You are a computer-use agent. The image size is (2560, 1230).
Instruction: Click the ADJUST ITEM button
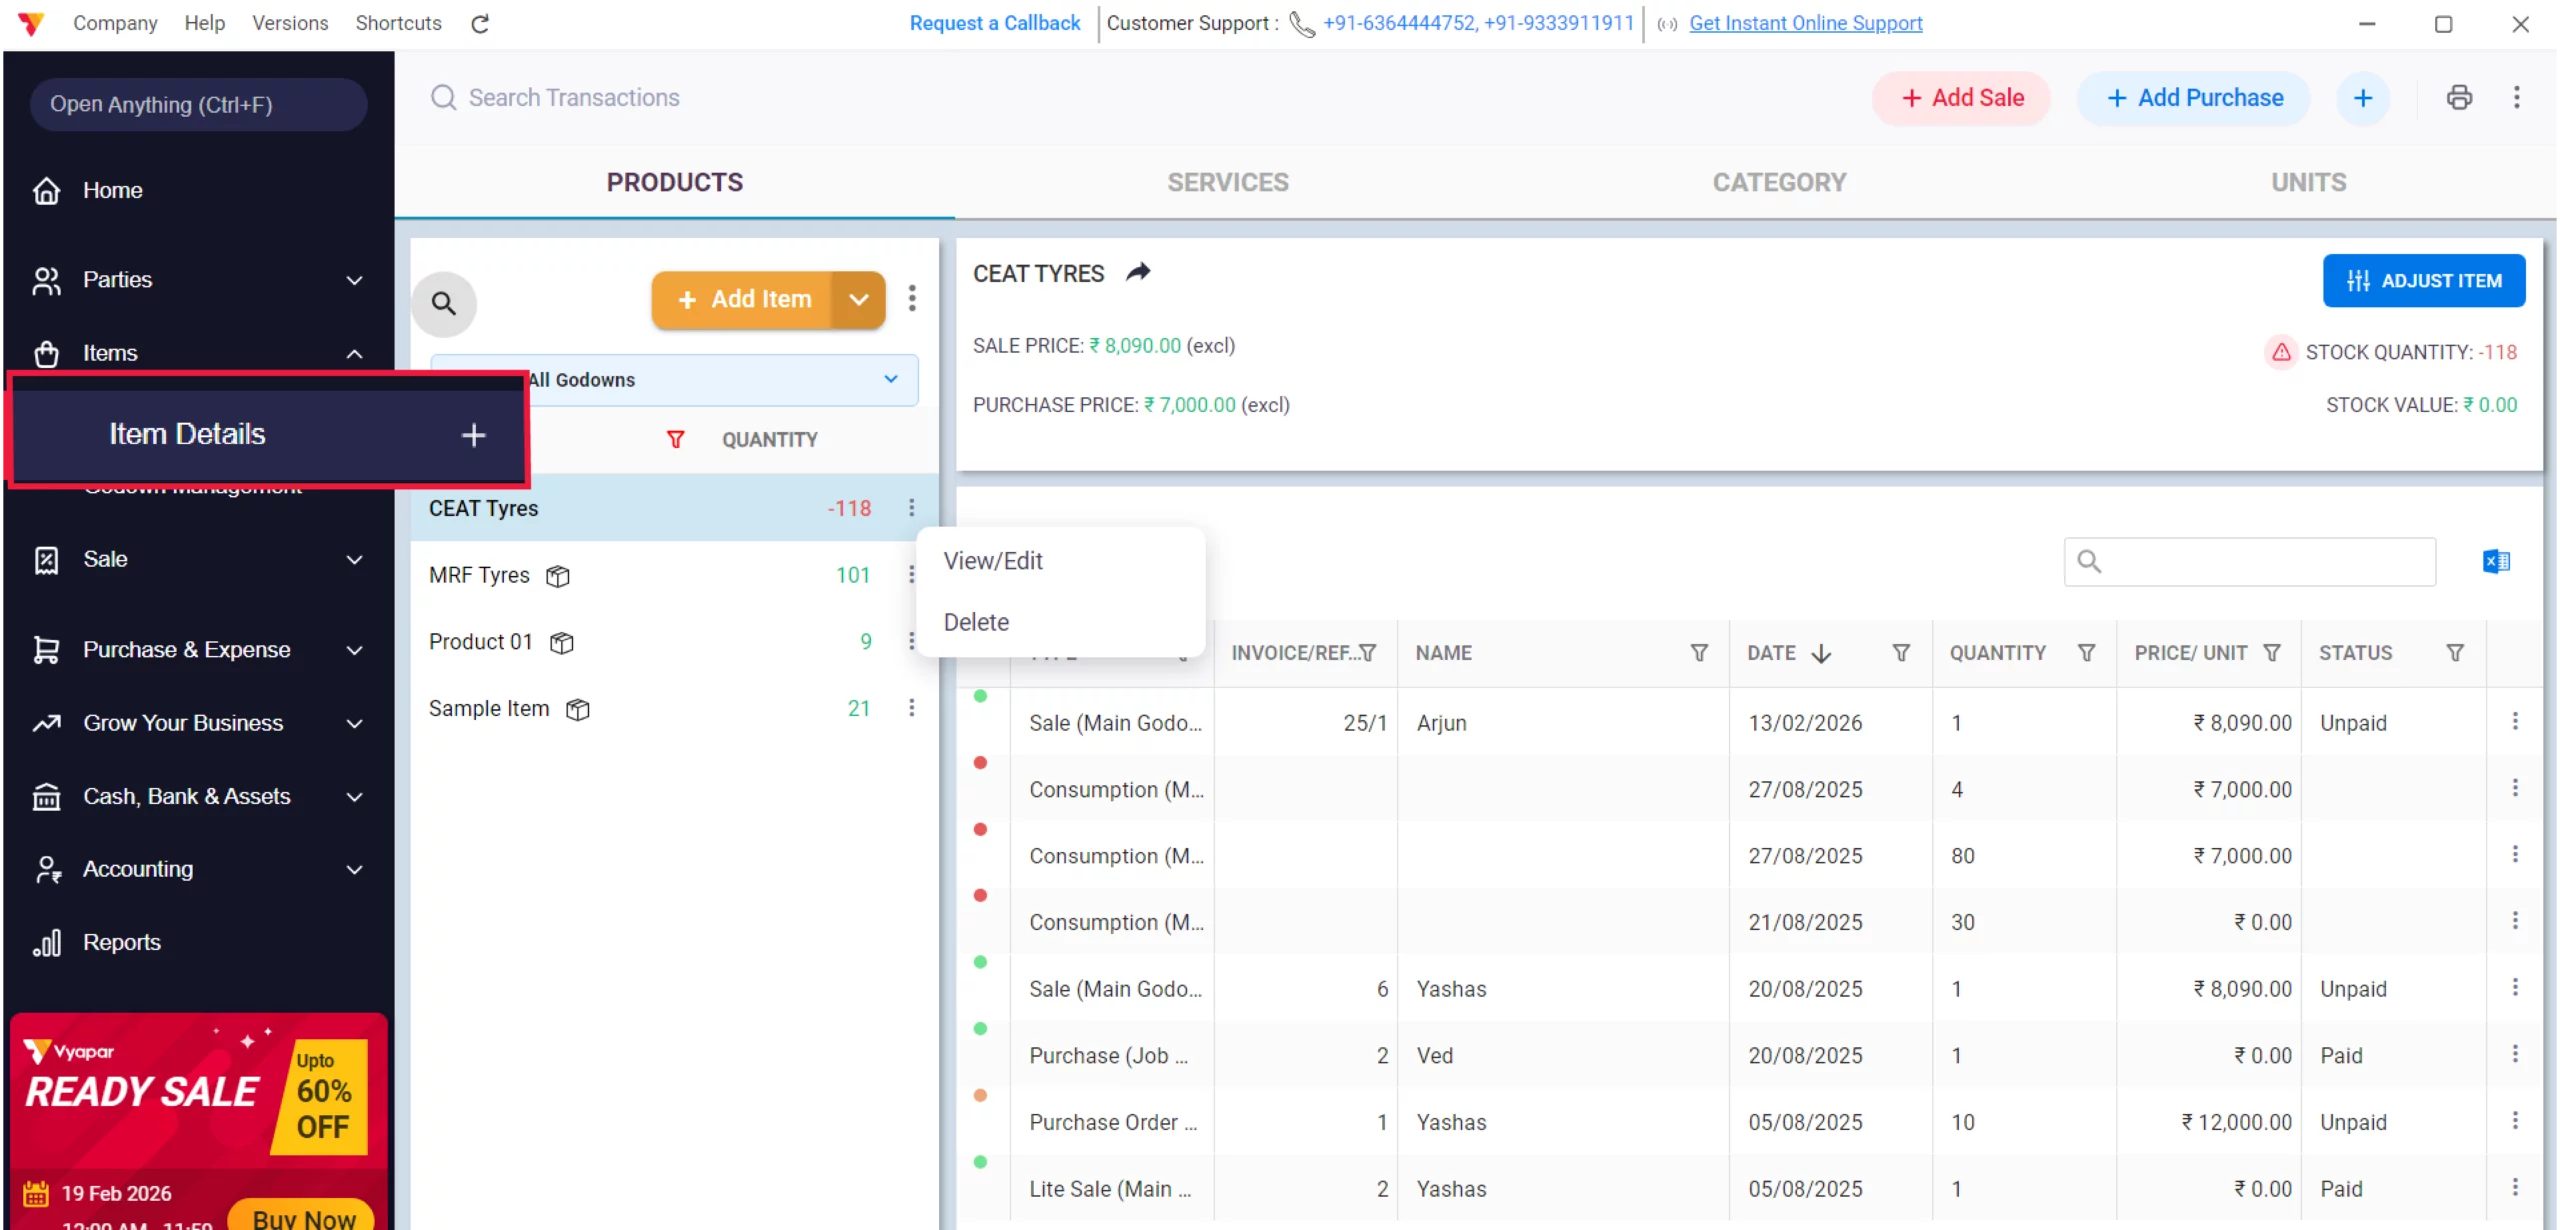pos(2423,281)
